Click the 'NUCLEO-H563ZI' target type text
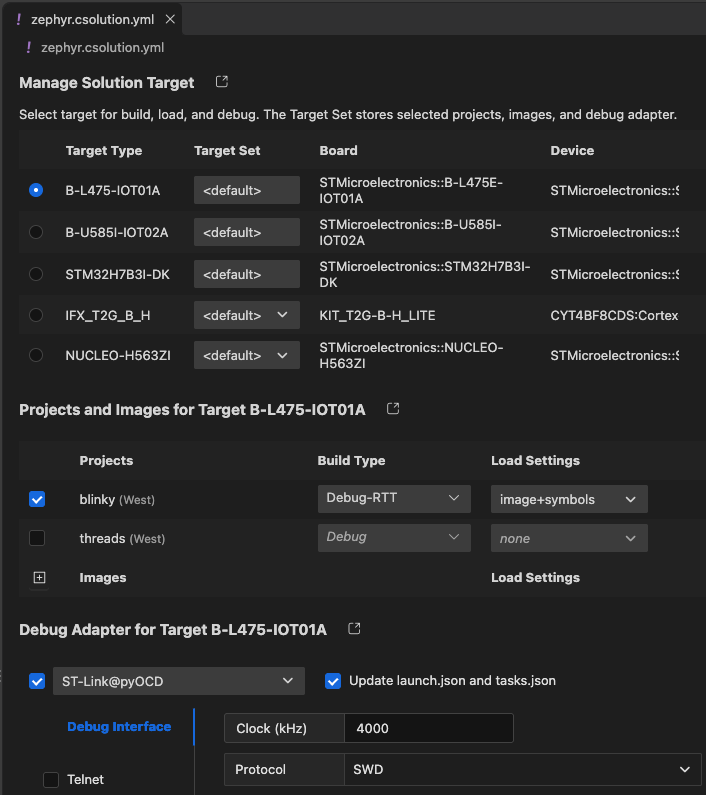The image size is (706, 795). point(118,355)
